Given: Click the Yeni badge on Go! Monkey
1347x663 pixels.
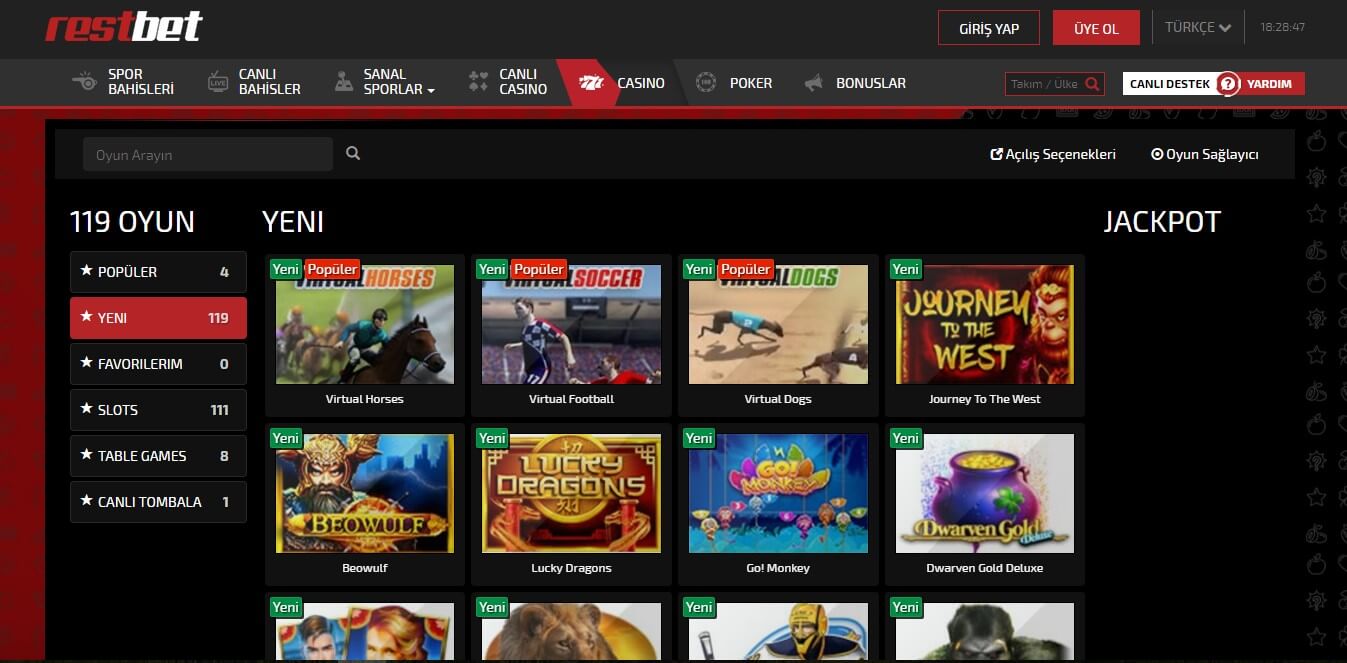Looking at the screenshot, I should pos(699,438).
